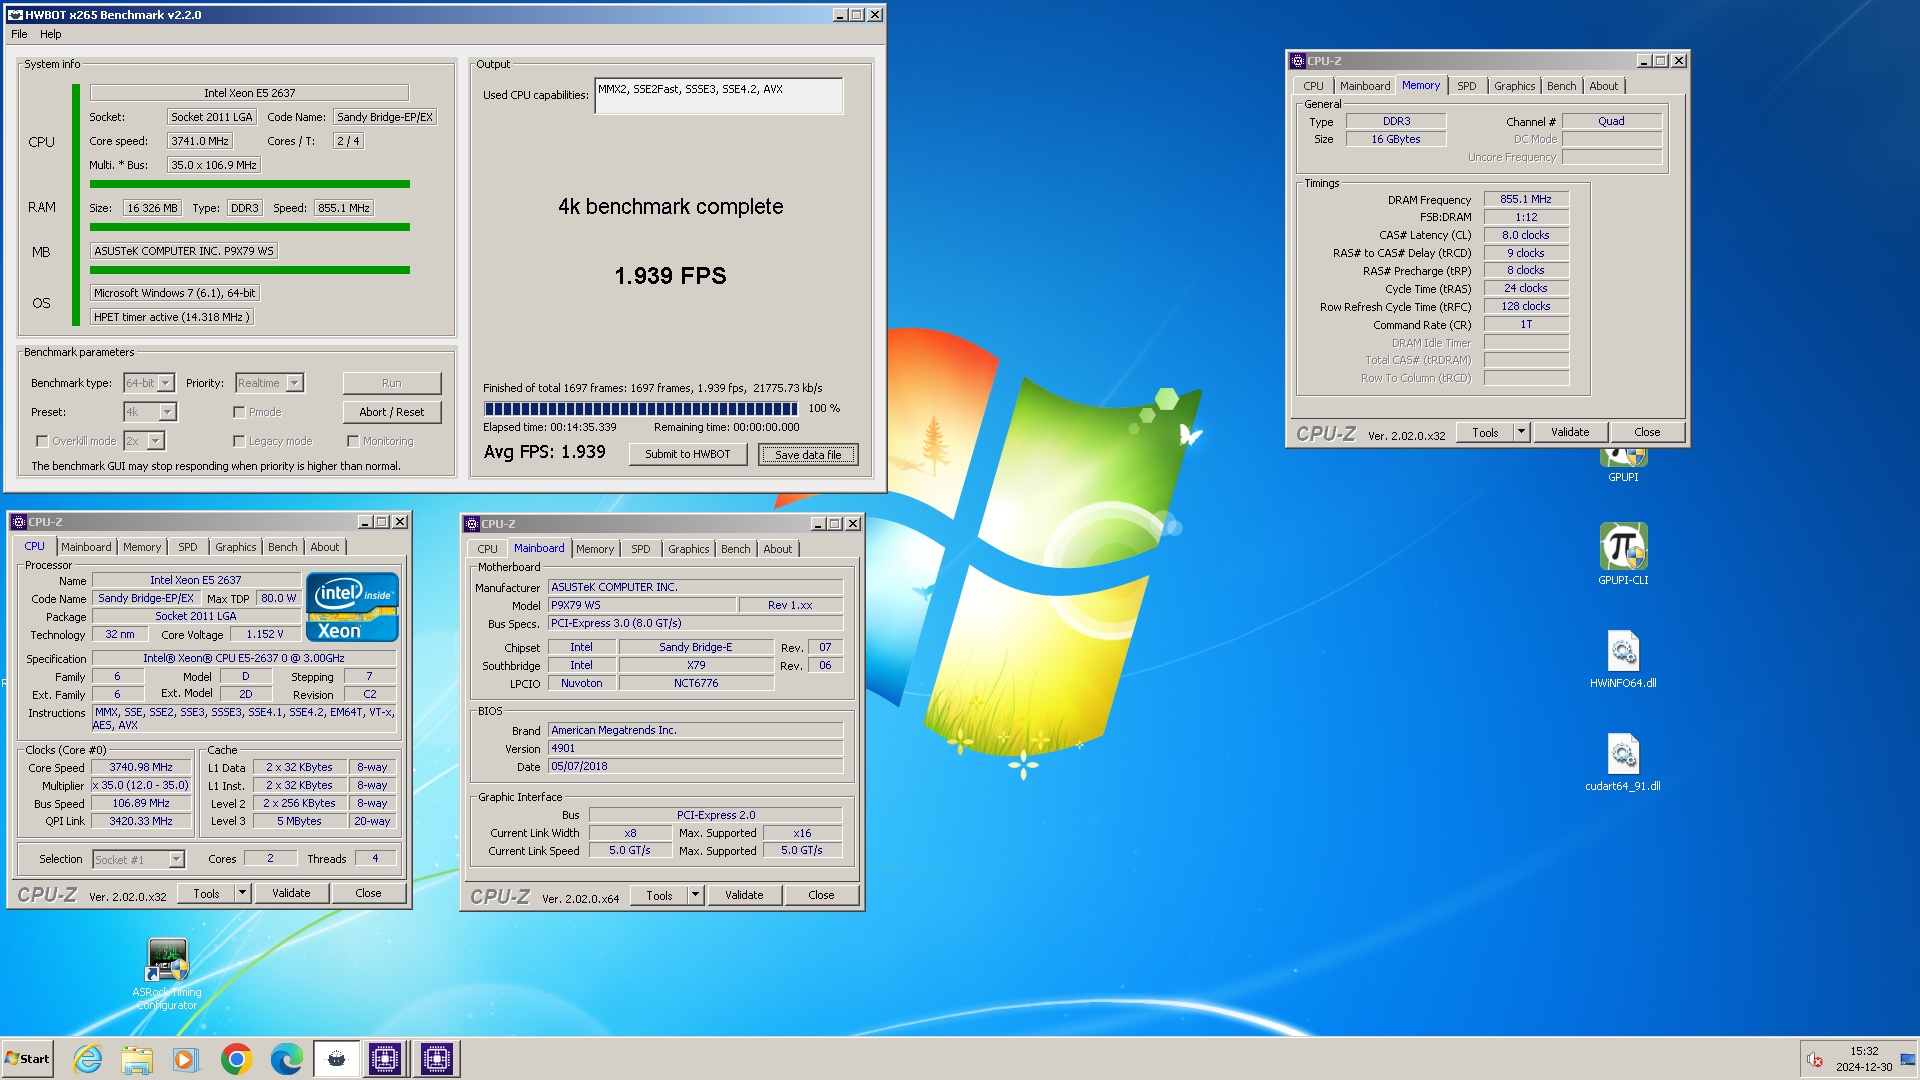
Task: Click the HPET timer active field
Action: pos(172,317)
